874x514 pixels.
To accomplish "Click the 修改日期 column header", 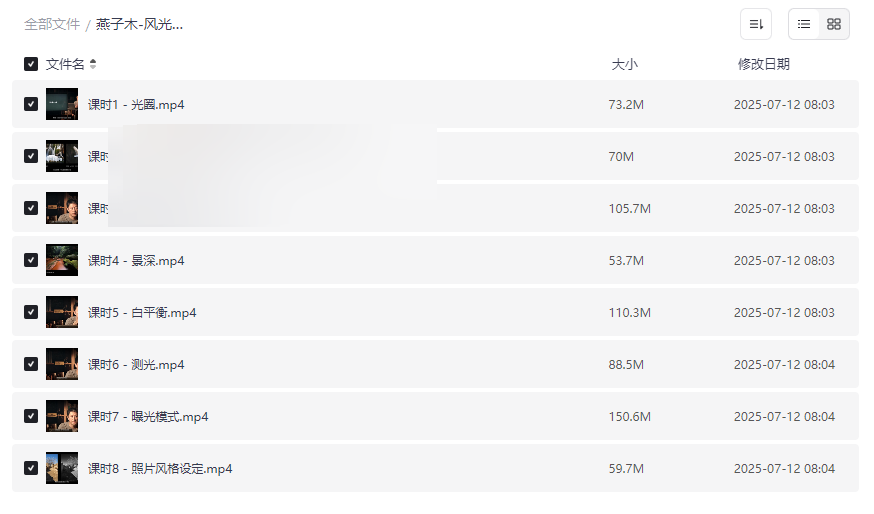I will 763,64.
